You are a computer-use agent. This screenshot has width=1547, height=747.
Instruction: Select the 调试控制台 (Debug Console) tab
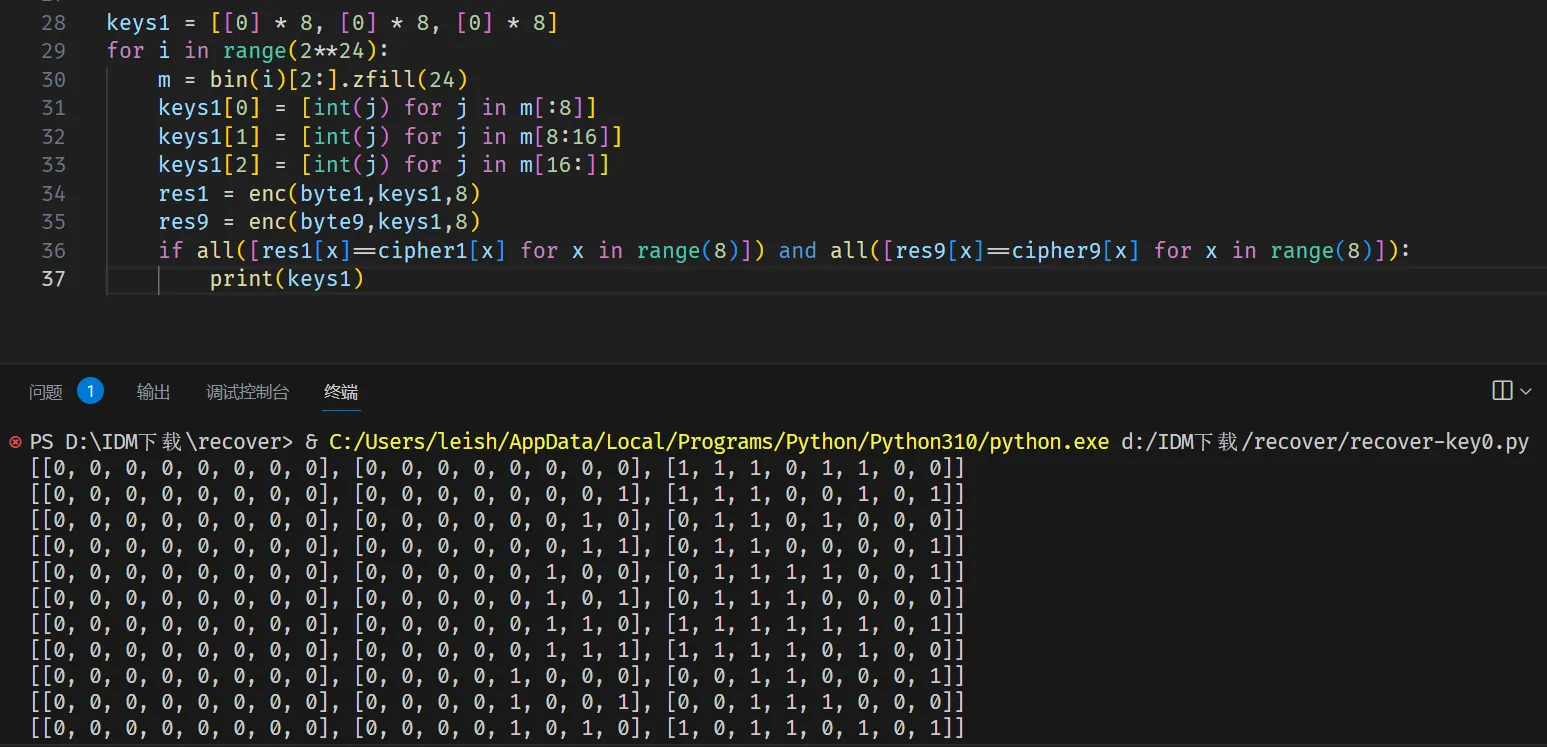pos(247,392)
